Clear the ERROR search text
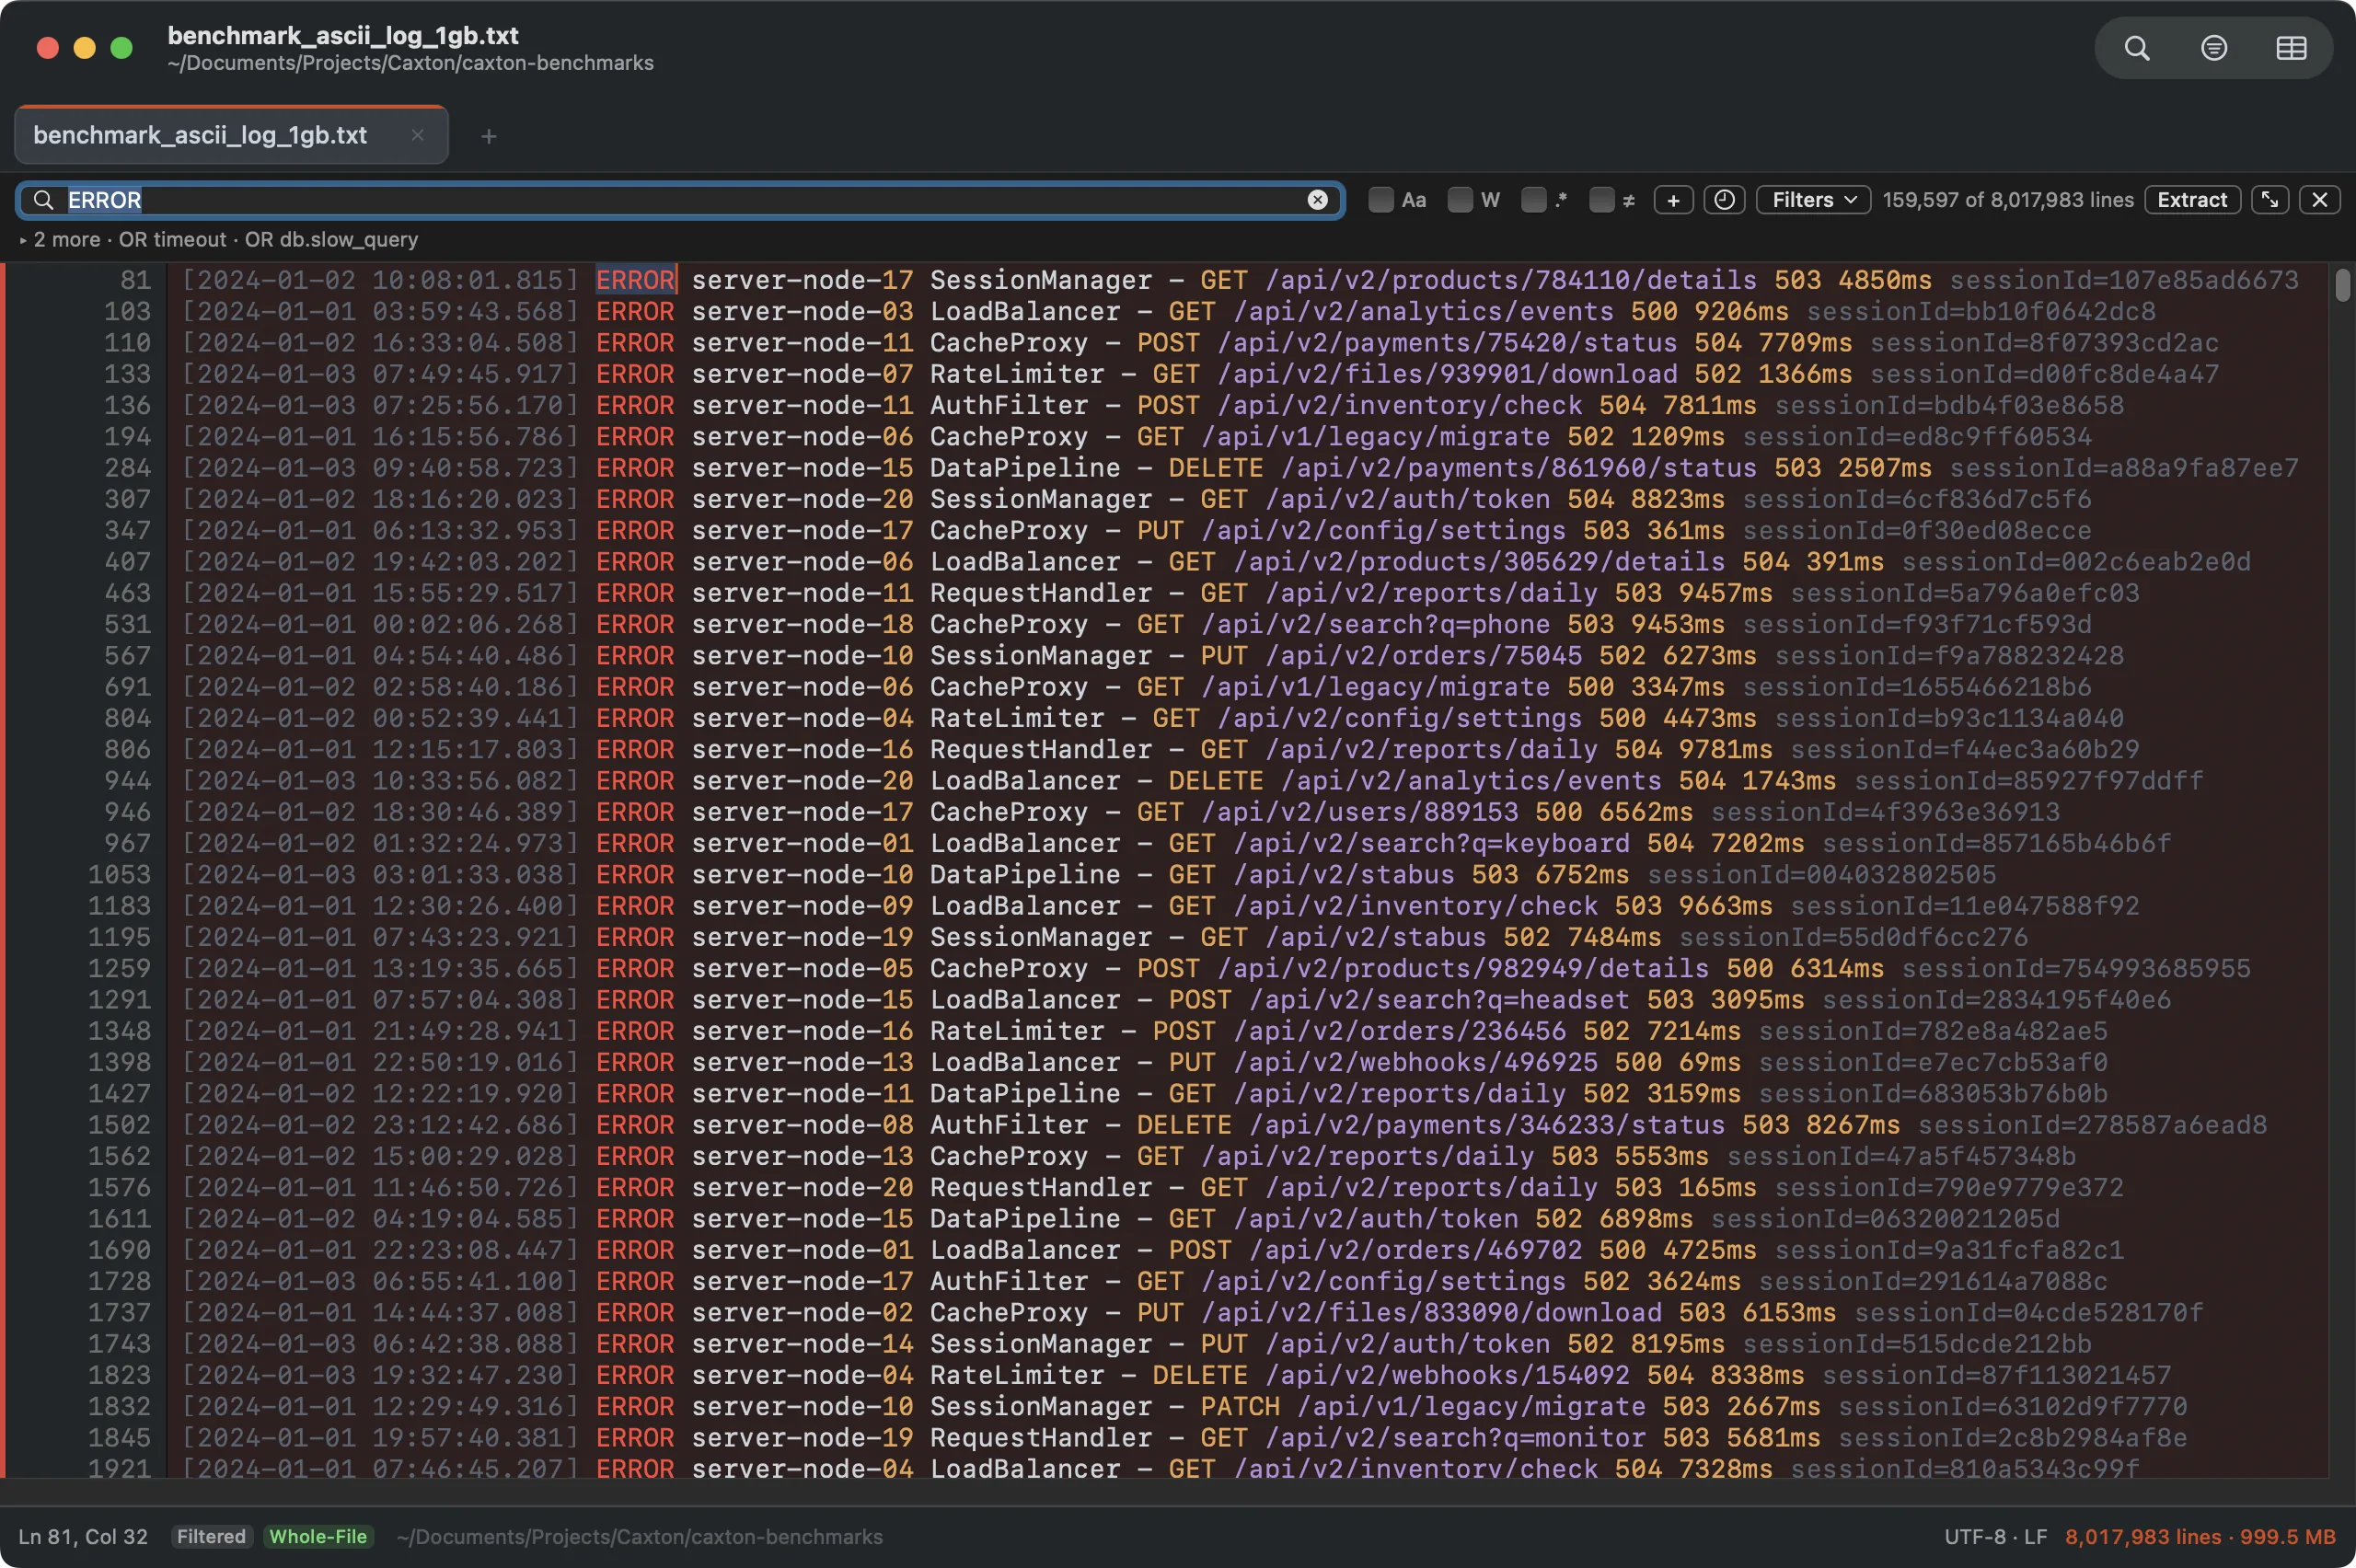 pyautogui.click(x=1318, y=200)
